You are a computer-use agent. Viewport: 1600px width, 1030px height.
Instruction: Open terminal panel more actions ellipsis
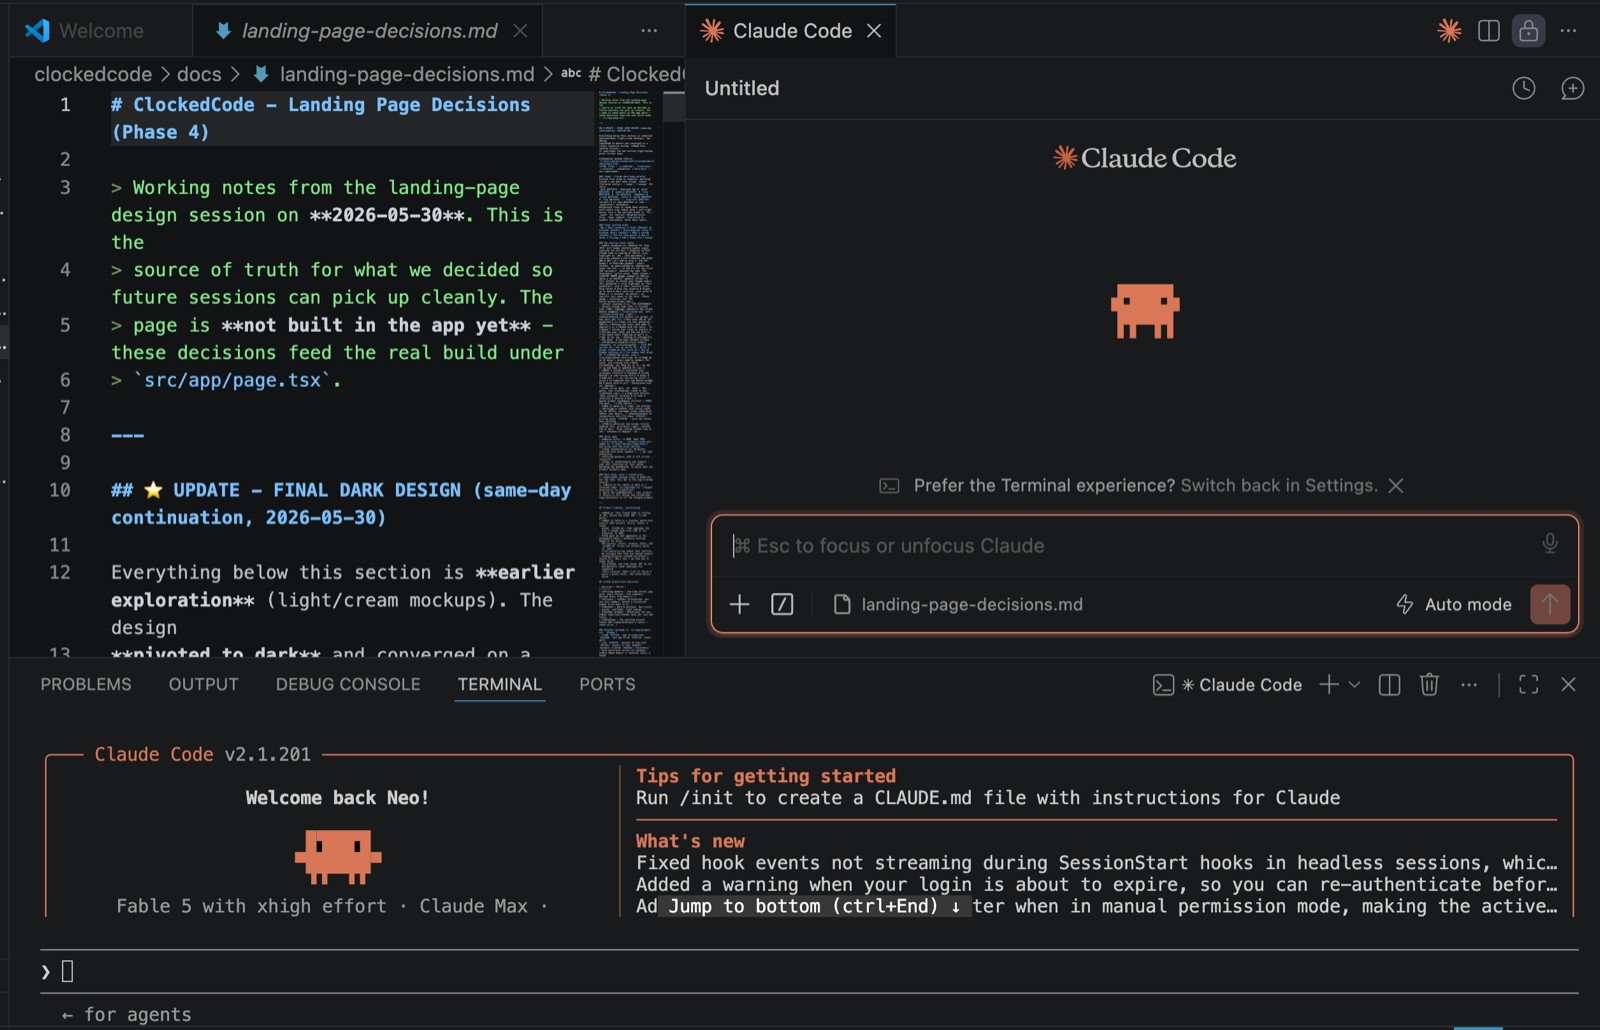[1469, 685]
